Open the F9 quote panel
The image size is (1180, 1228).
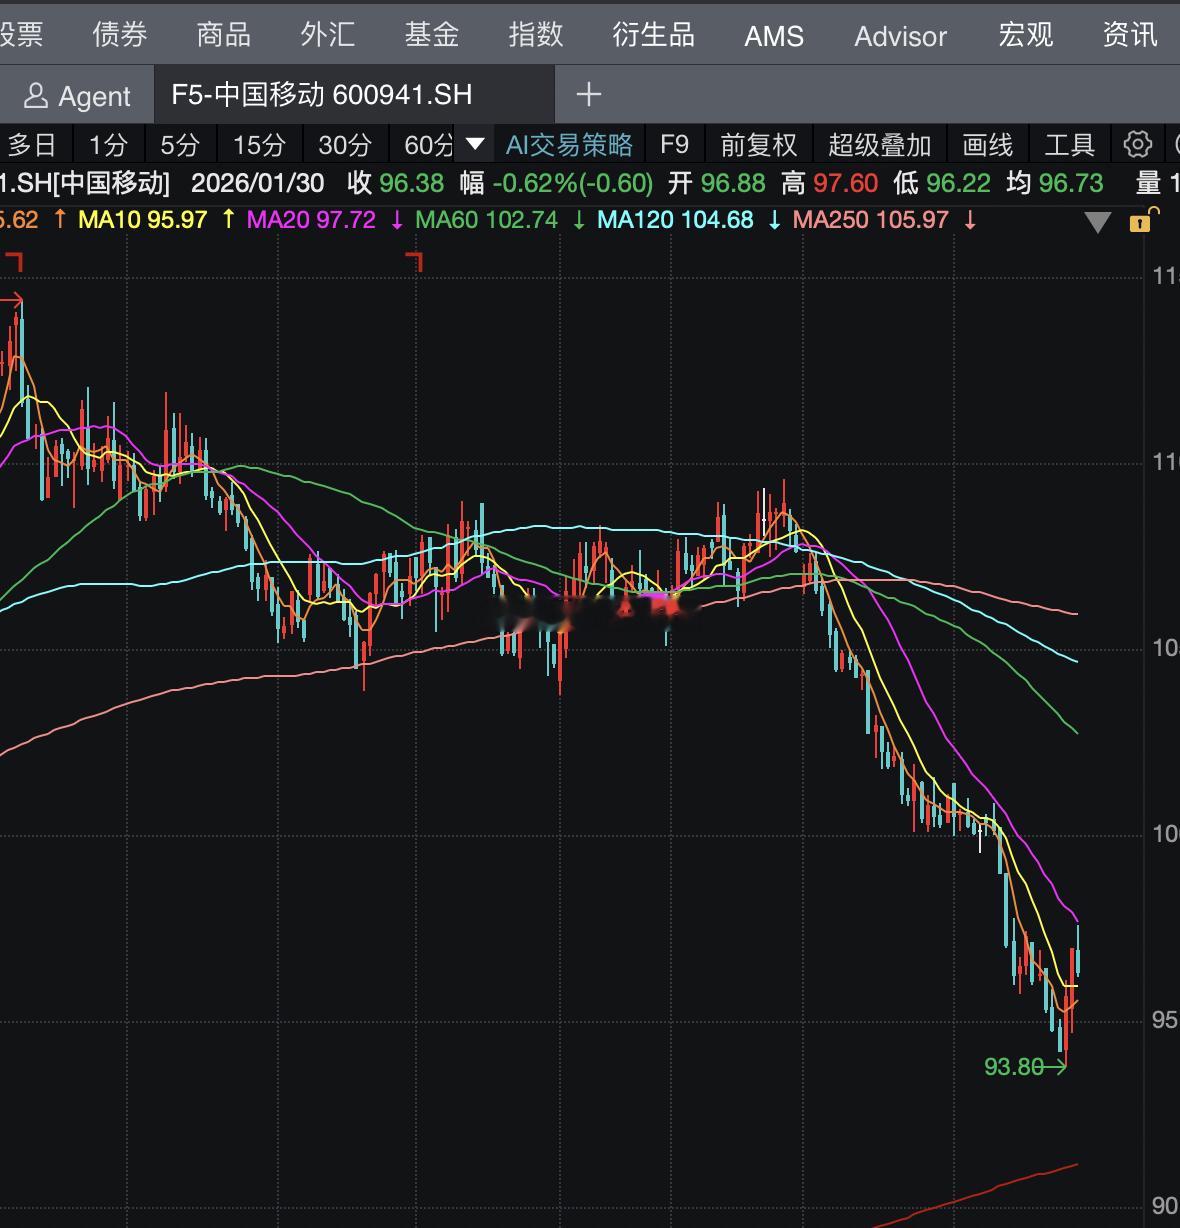675,143
